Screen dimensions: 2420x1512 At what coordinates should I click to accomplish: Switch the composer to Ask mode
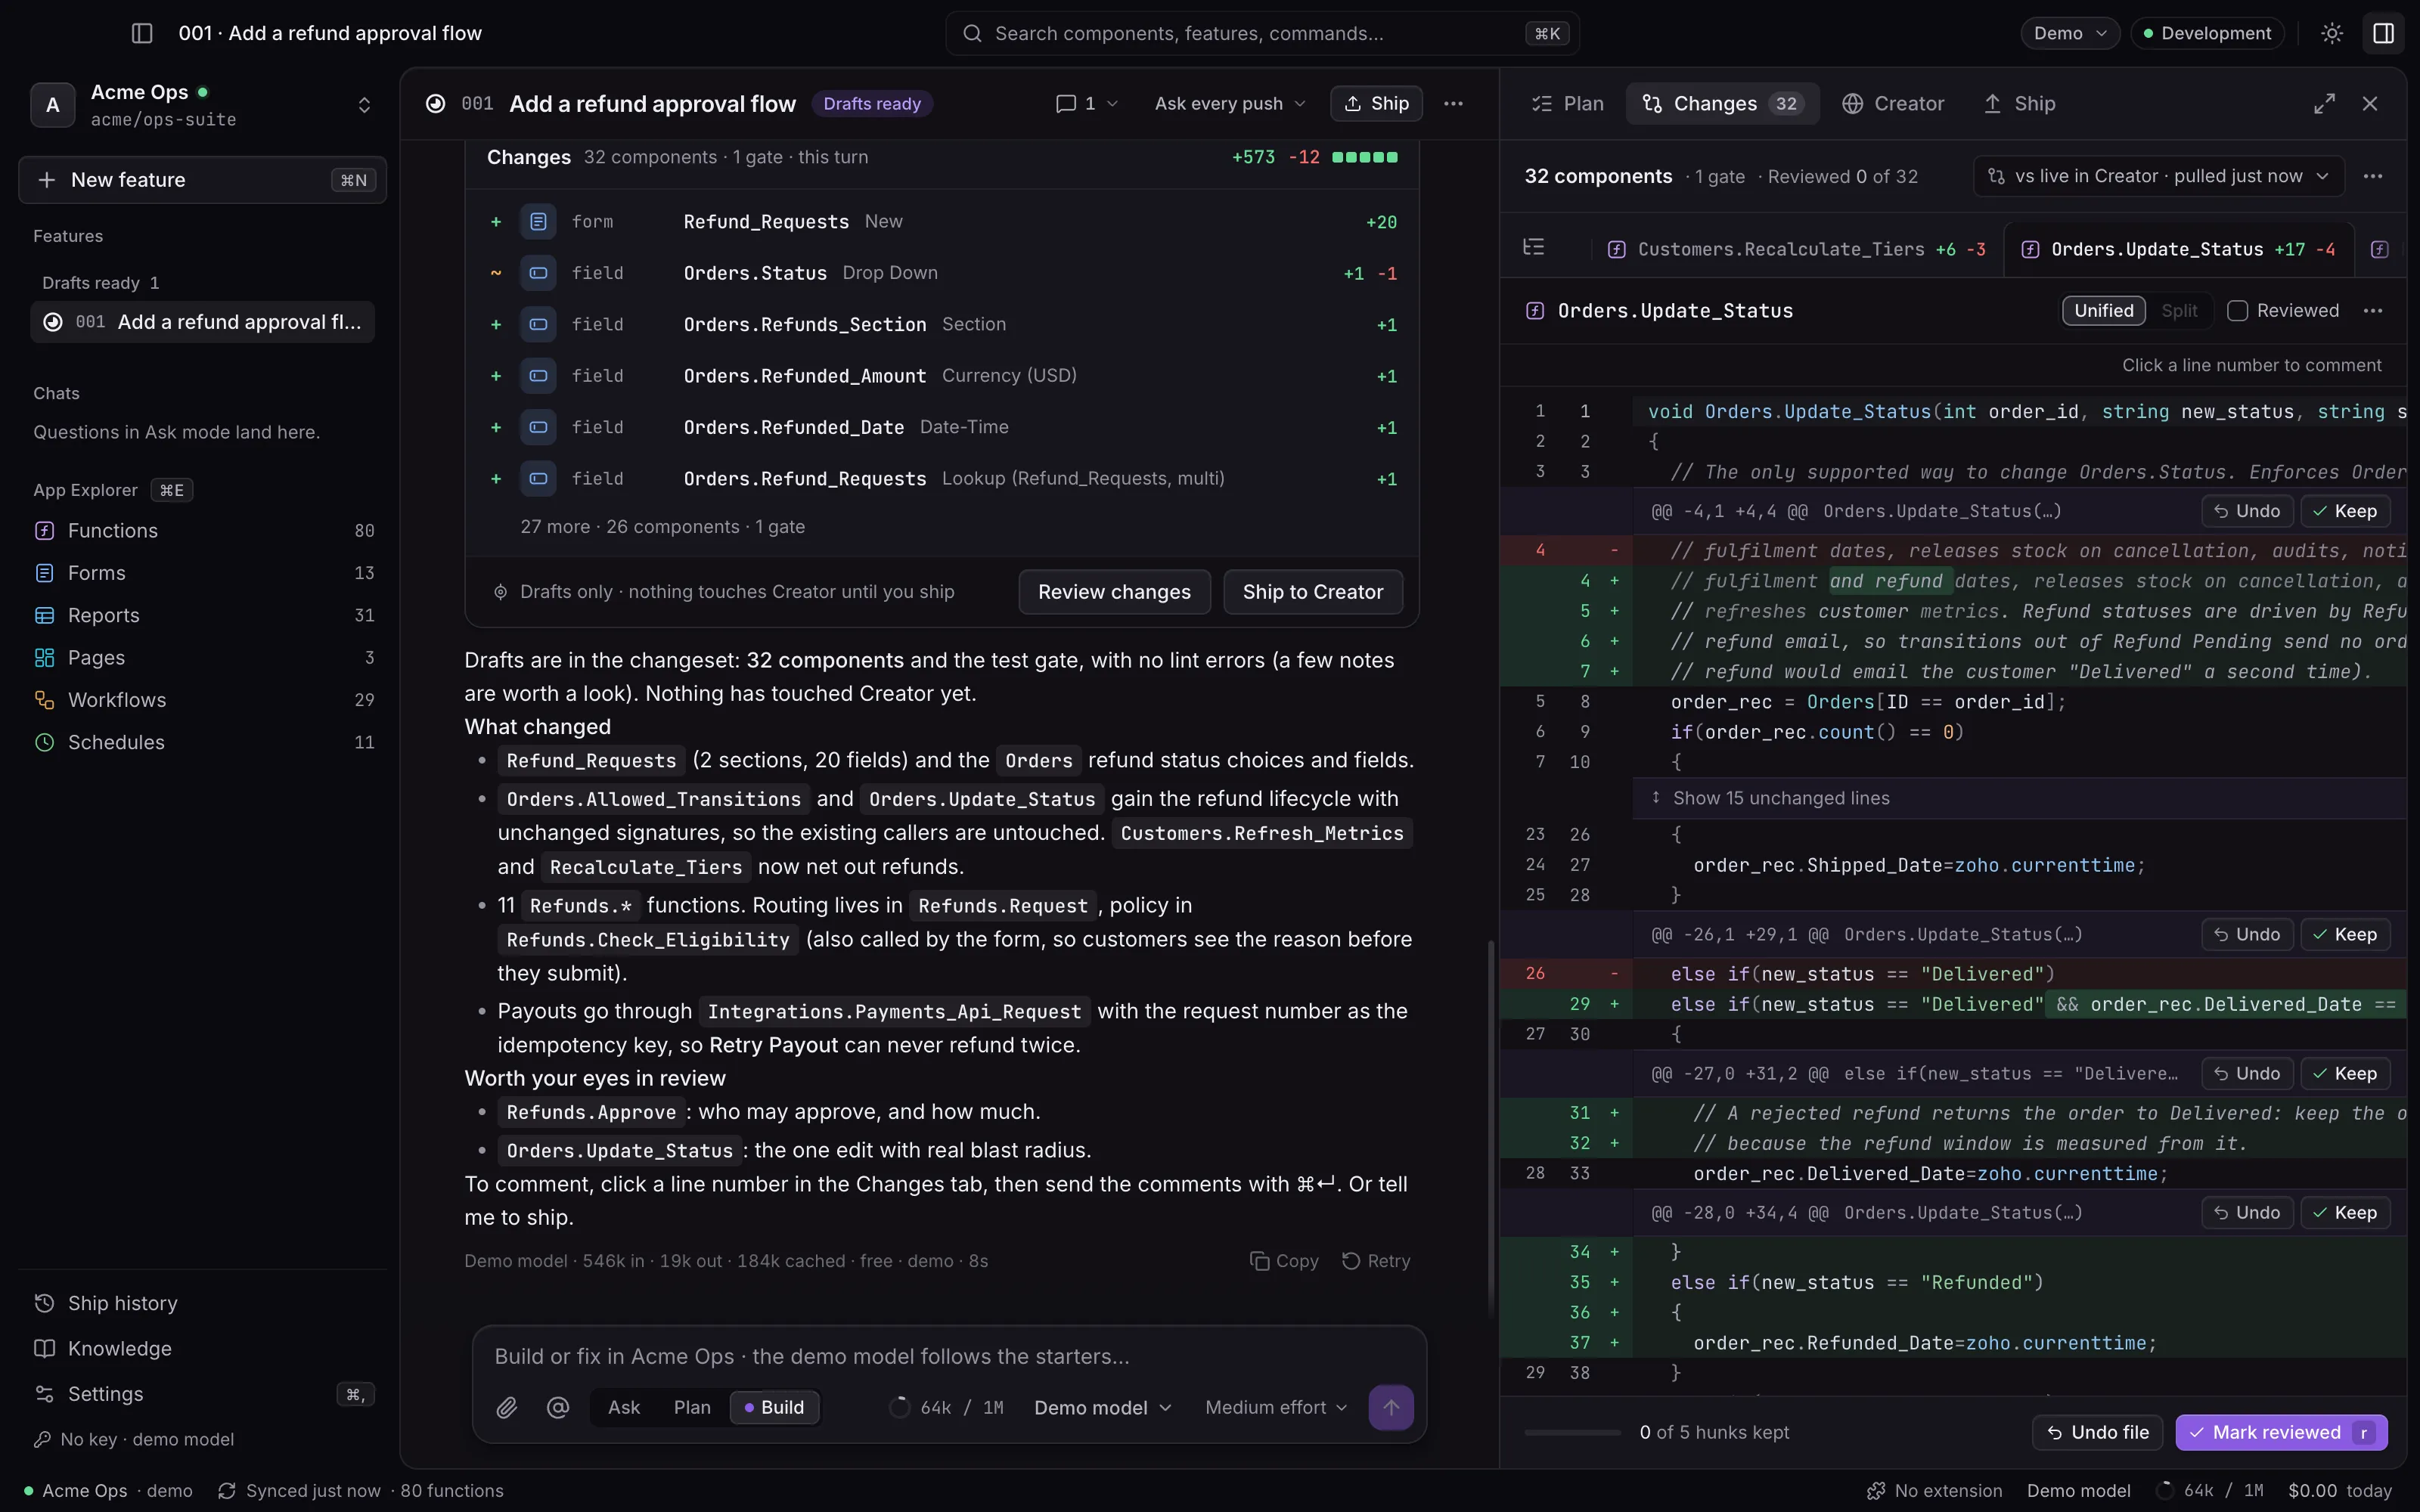pyautogui.click(x=624, y=1407)
